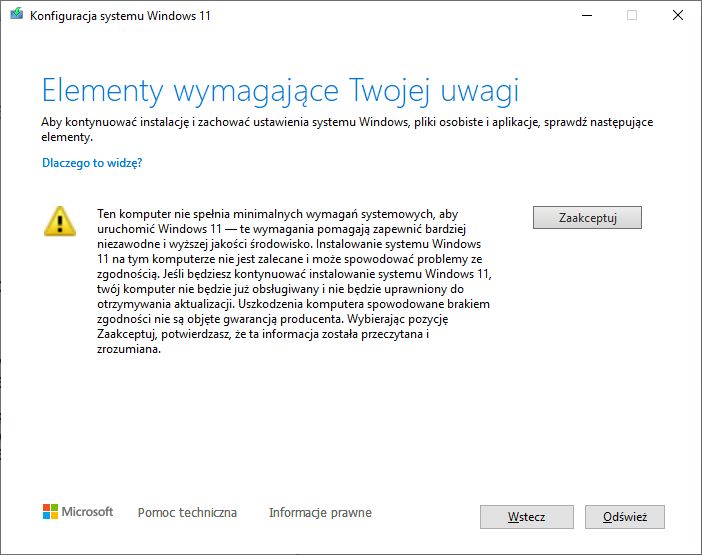Click the yellow warning triangle icon
702x555 pixels.
(60, 221)
